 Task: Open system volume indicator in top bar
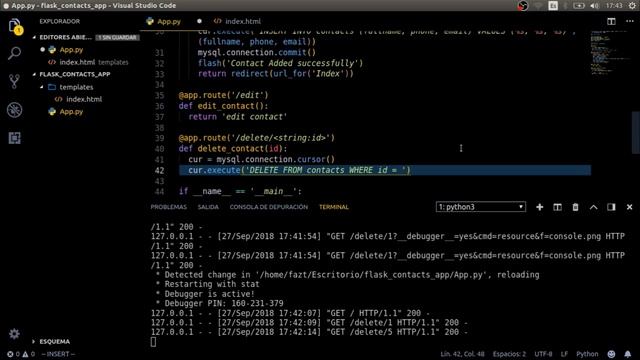[595, 6]
